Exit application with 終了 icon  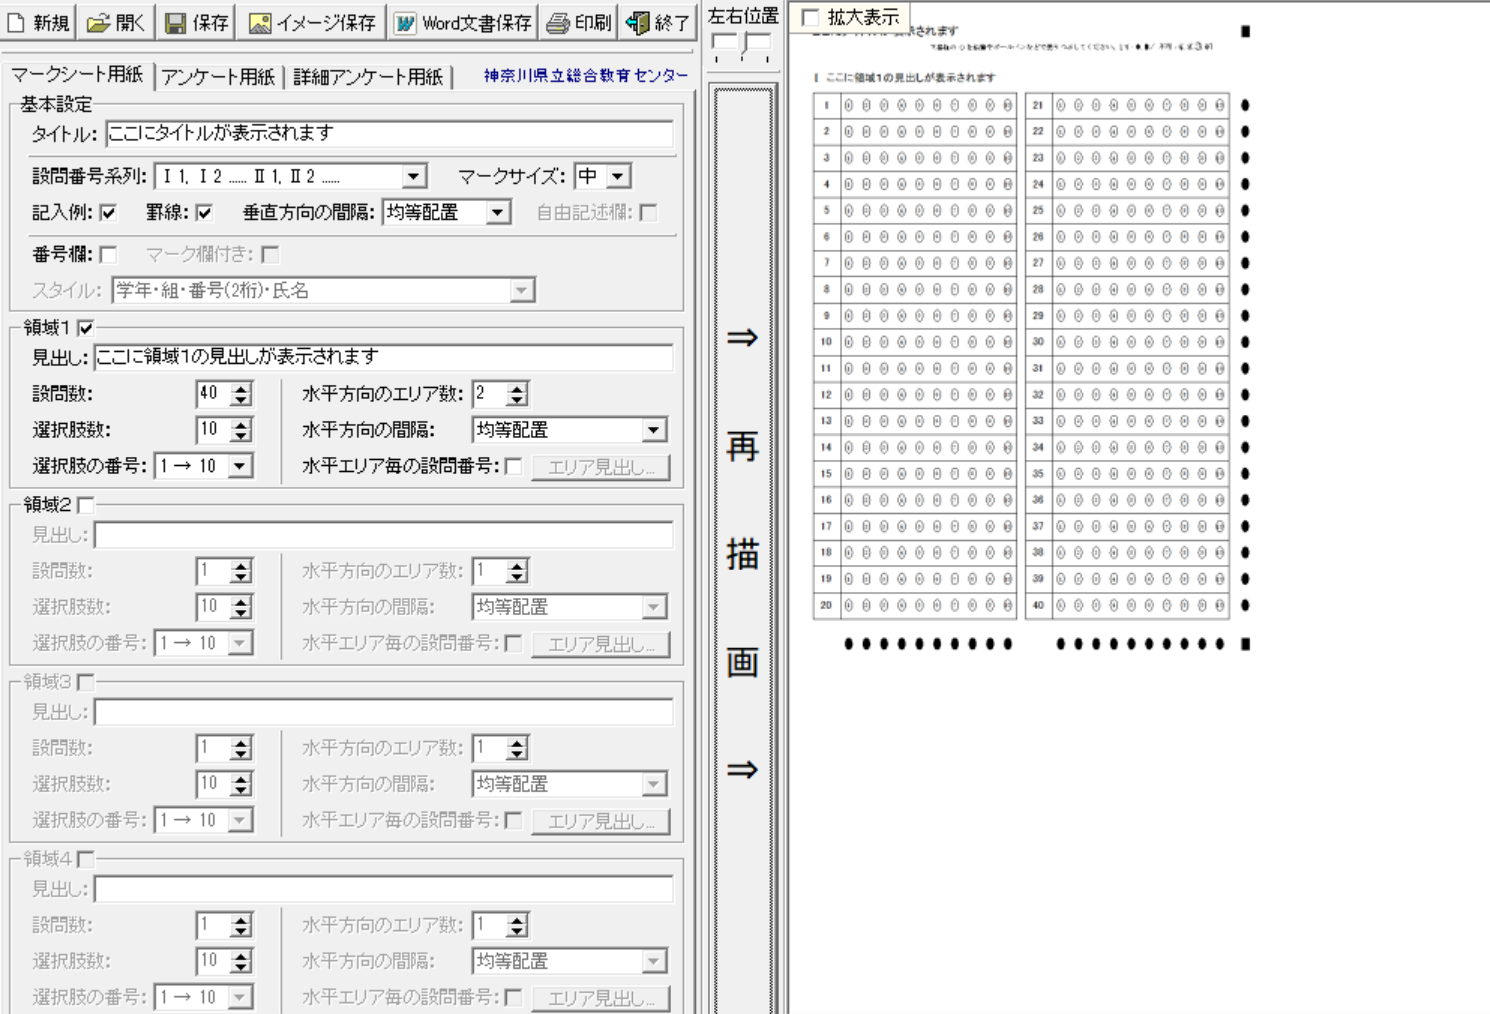pos(637,22)
